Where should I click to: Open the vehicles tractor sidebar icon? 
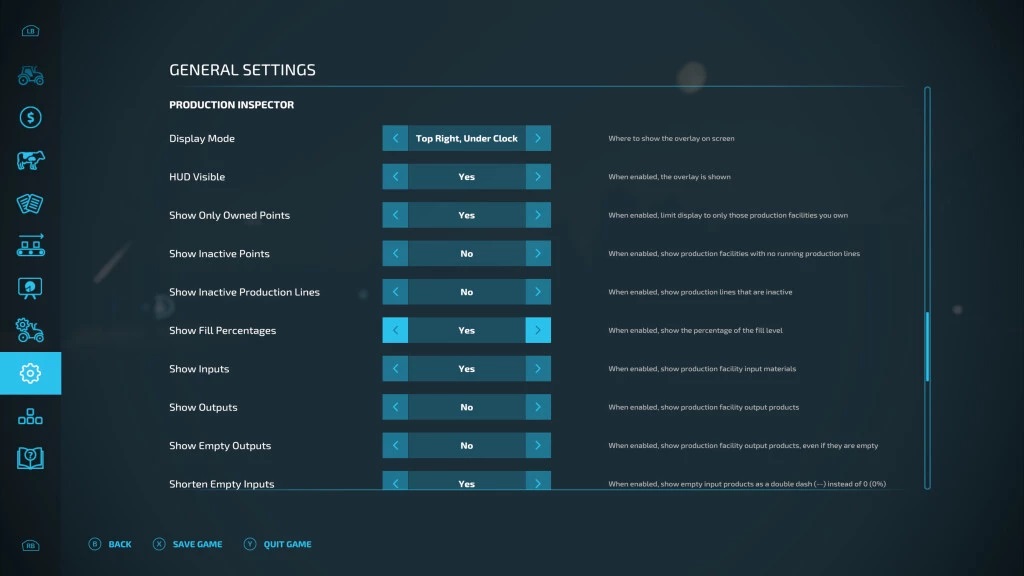(x=30, y=75)
